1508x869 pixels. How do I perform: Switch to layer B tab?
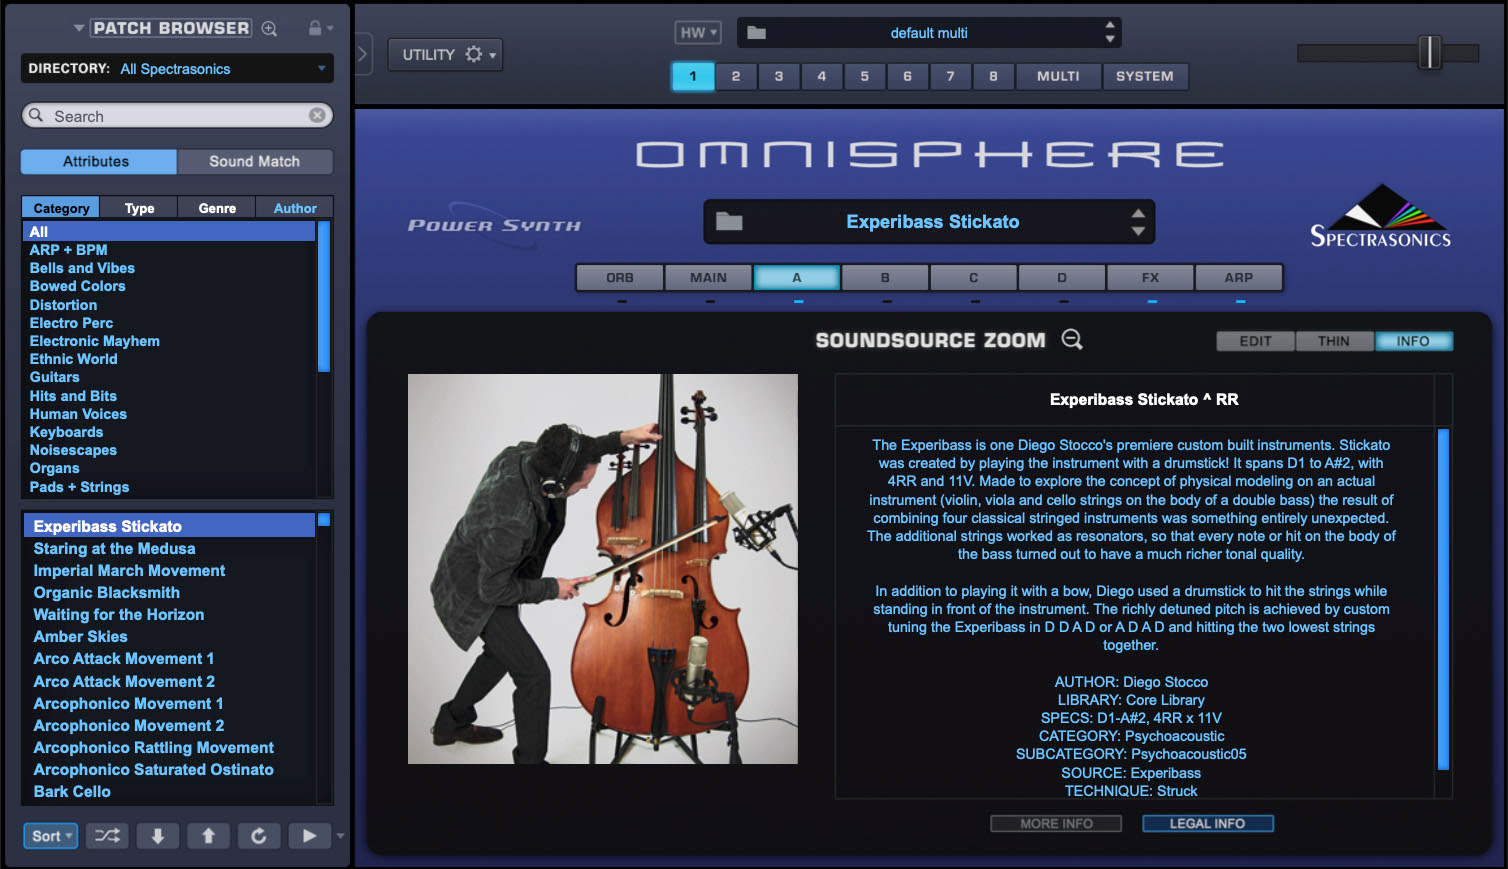point(885,277)
